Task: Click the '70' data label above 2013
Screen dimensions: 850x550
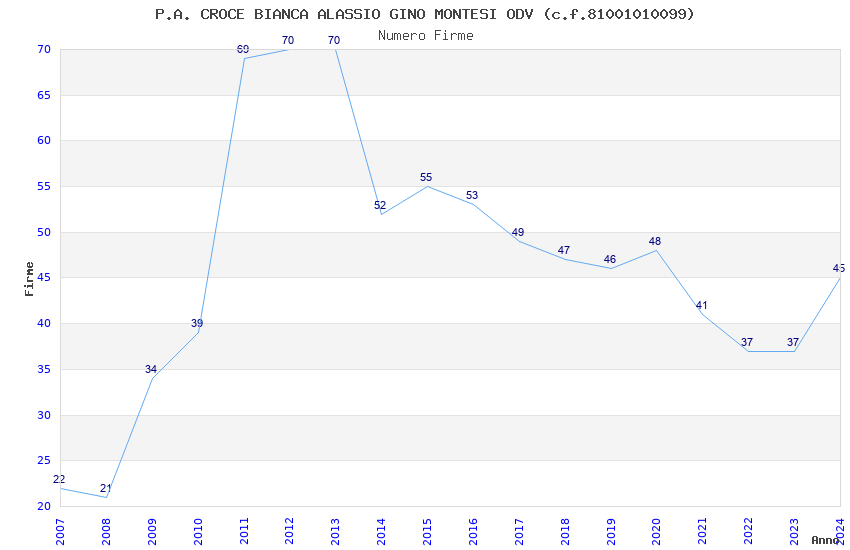Action: pos(334,40)
